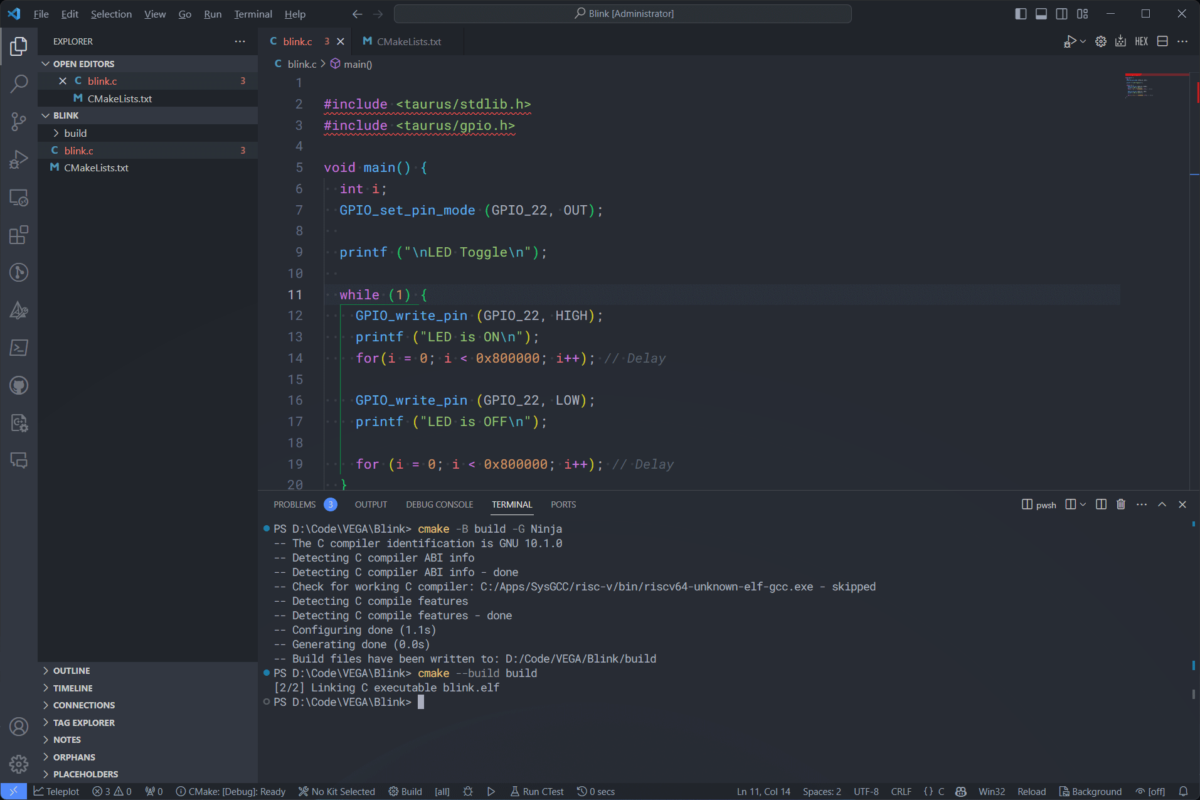Open the Serial Monitor icon in editor toolbar

(x=1121, y=41)
